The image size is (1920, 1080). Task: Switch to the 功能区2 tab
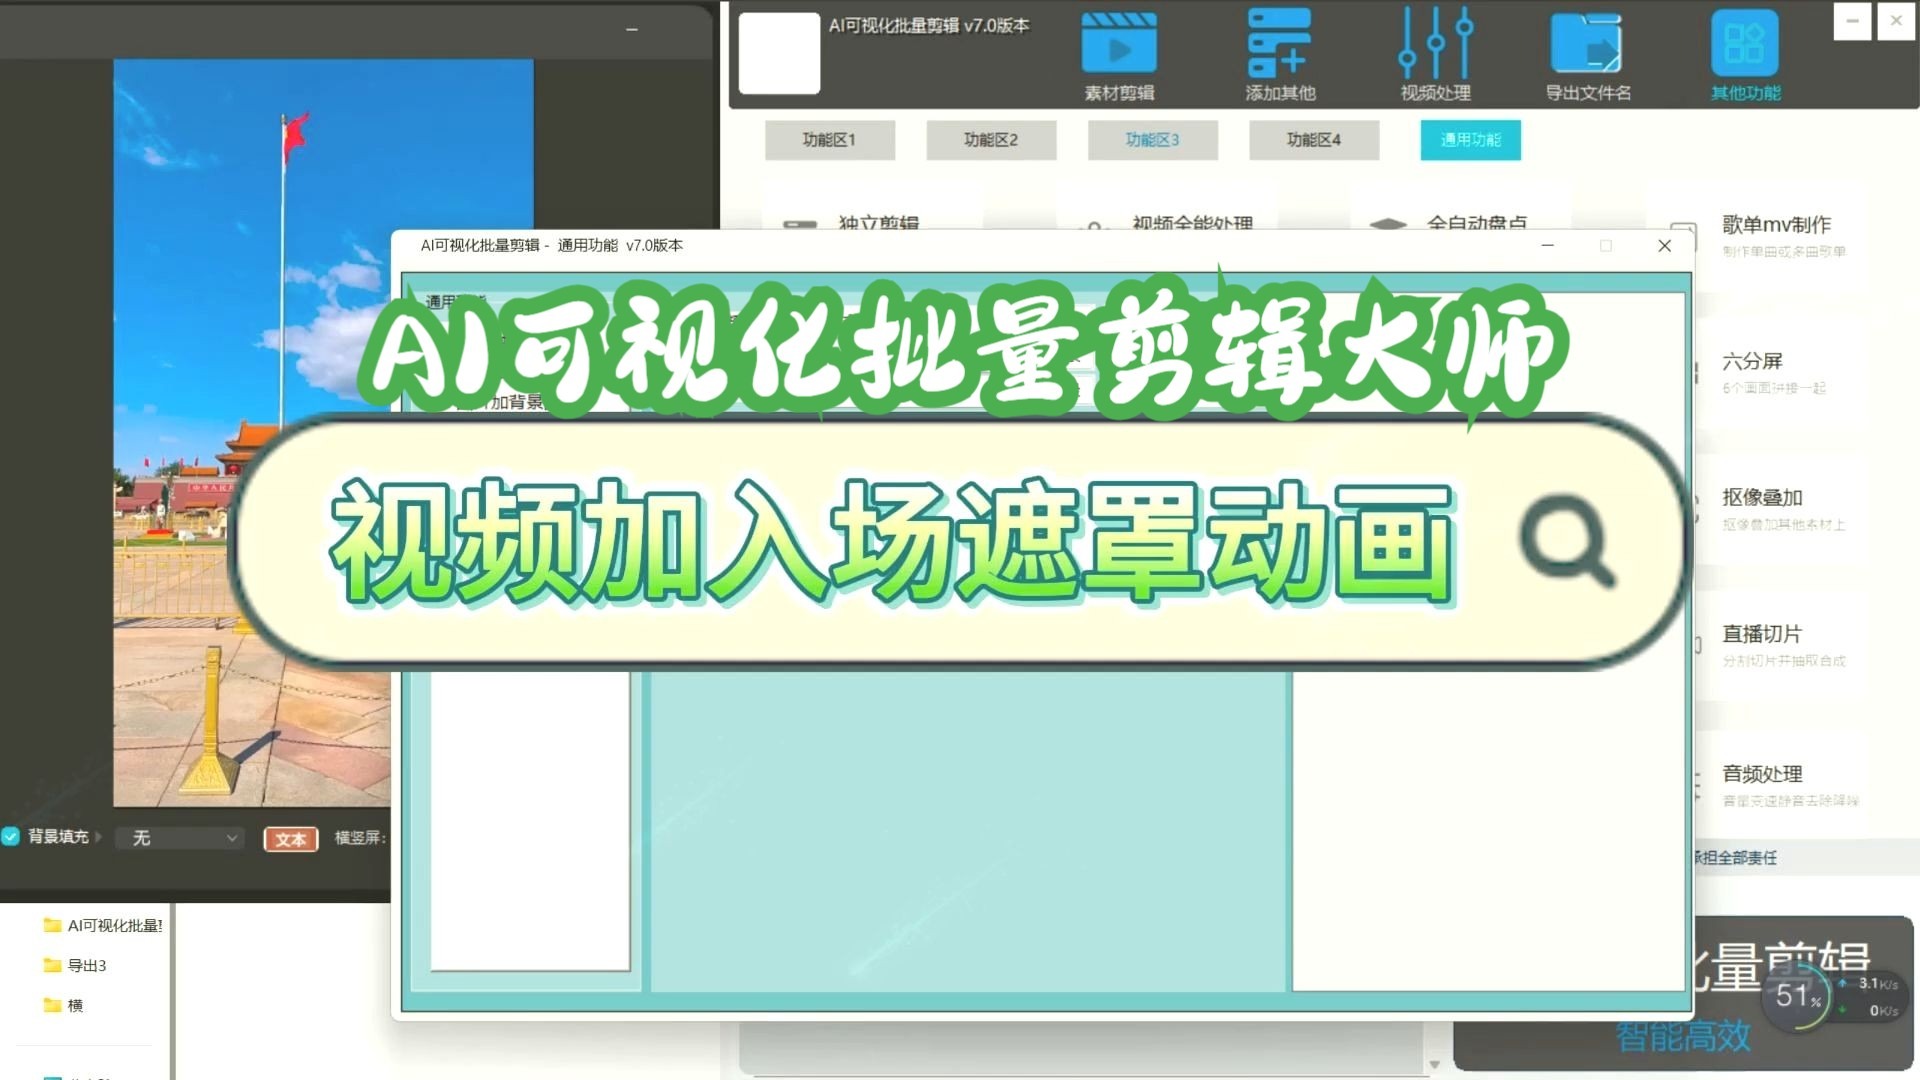coord(991,140)
